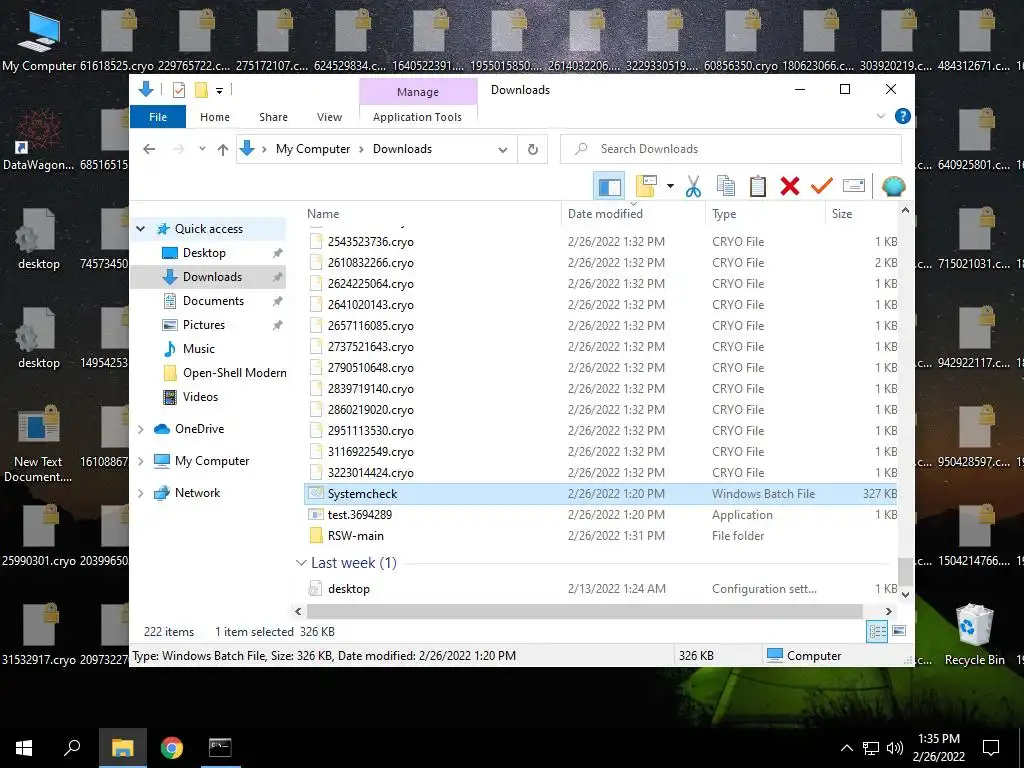Open Quick Access Toolbar customize dropdown
This screenshot has width=1024, height=768.
coord(220,90)
